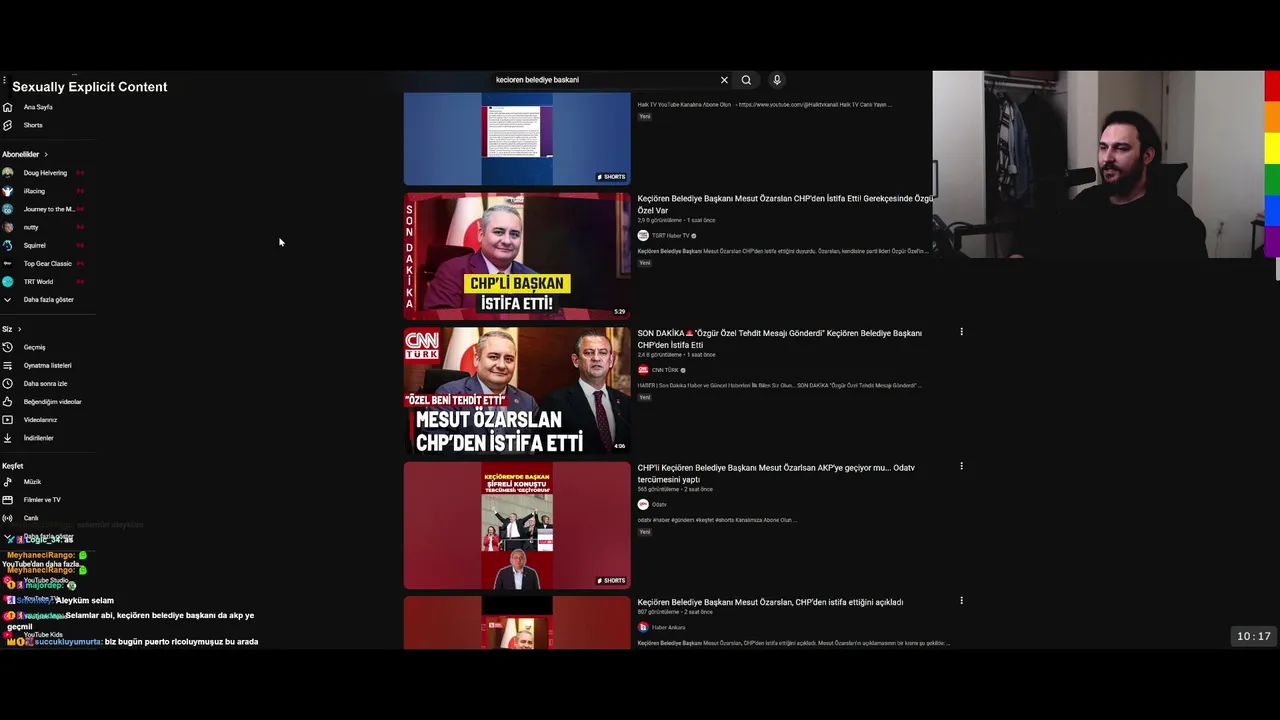Open 'CHP'den istifa ettiğini açıkladı' video title

[x=770, y=602]
